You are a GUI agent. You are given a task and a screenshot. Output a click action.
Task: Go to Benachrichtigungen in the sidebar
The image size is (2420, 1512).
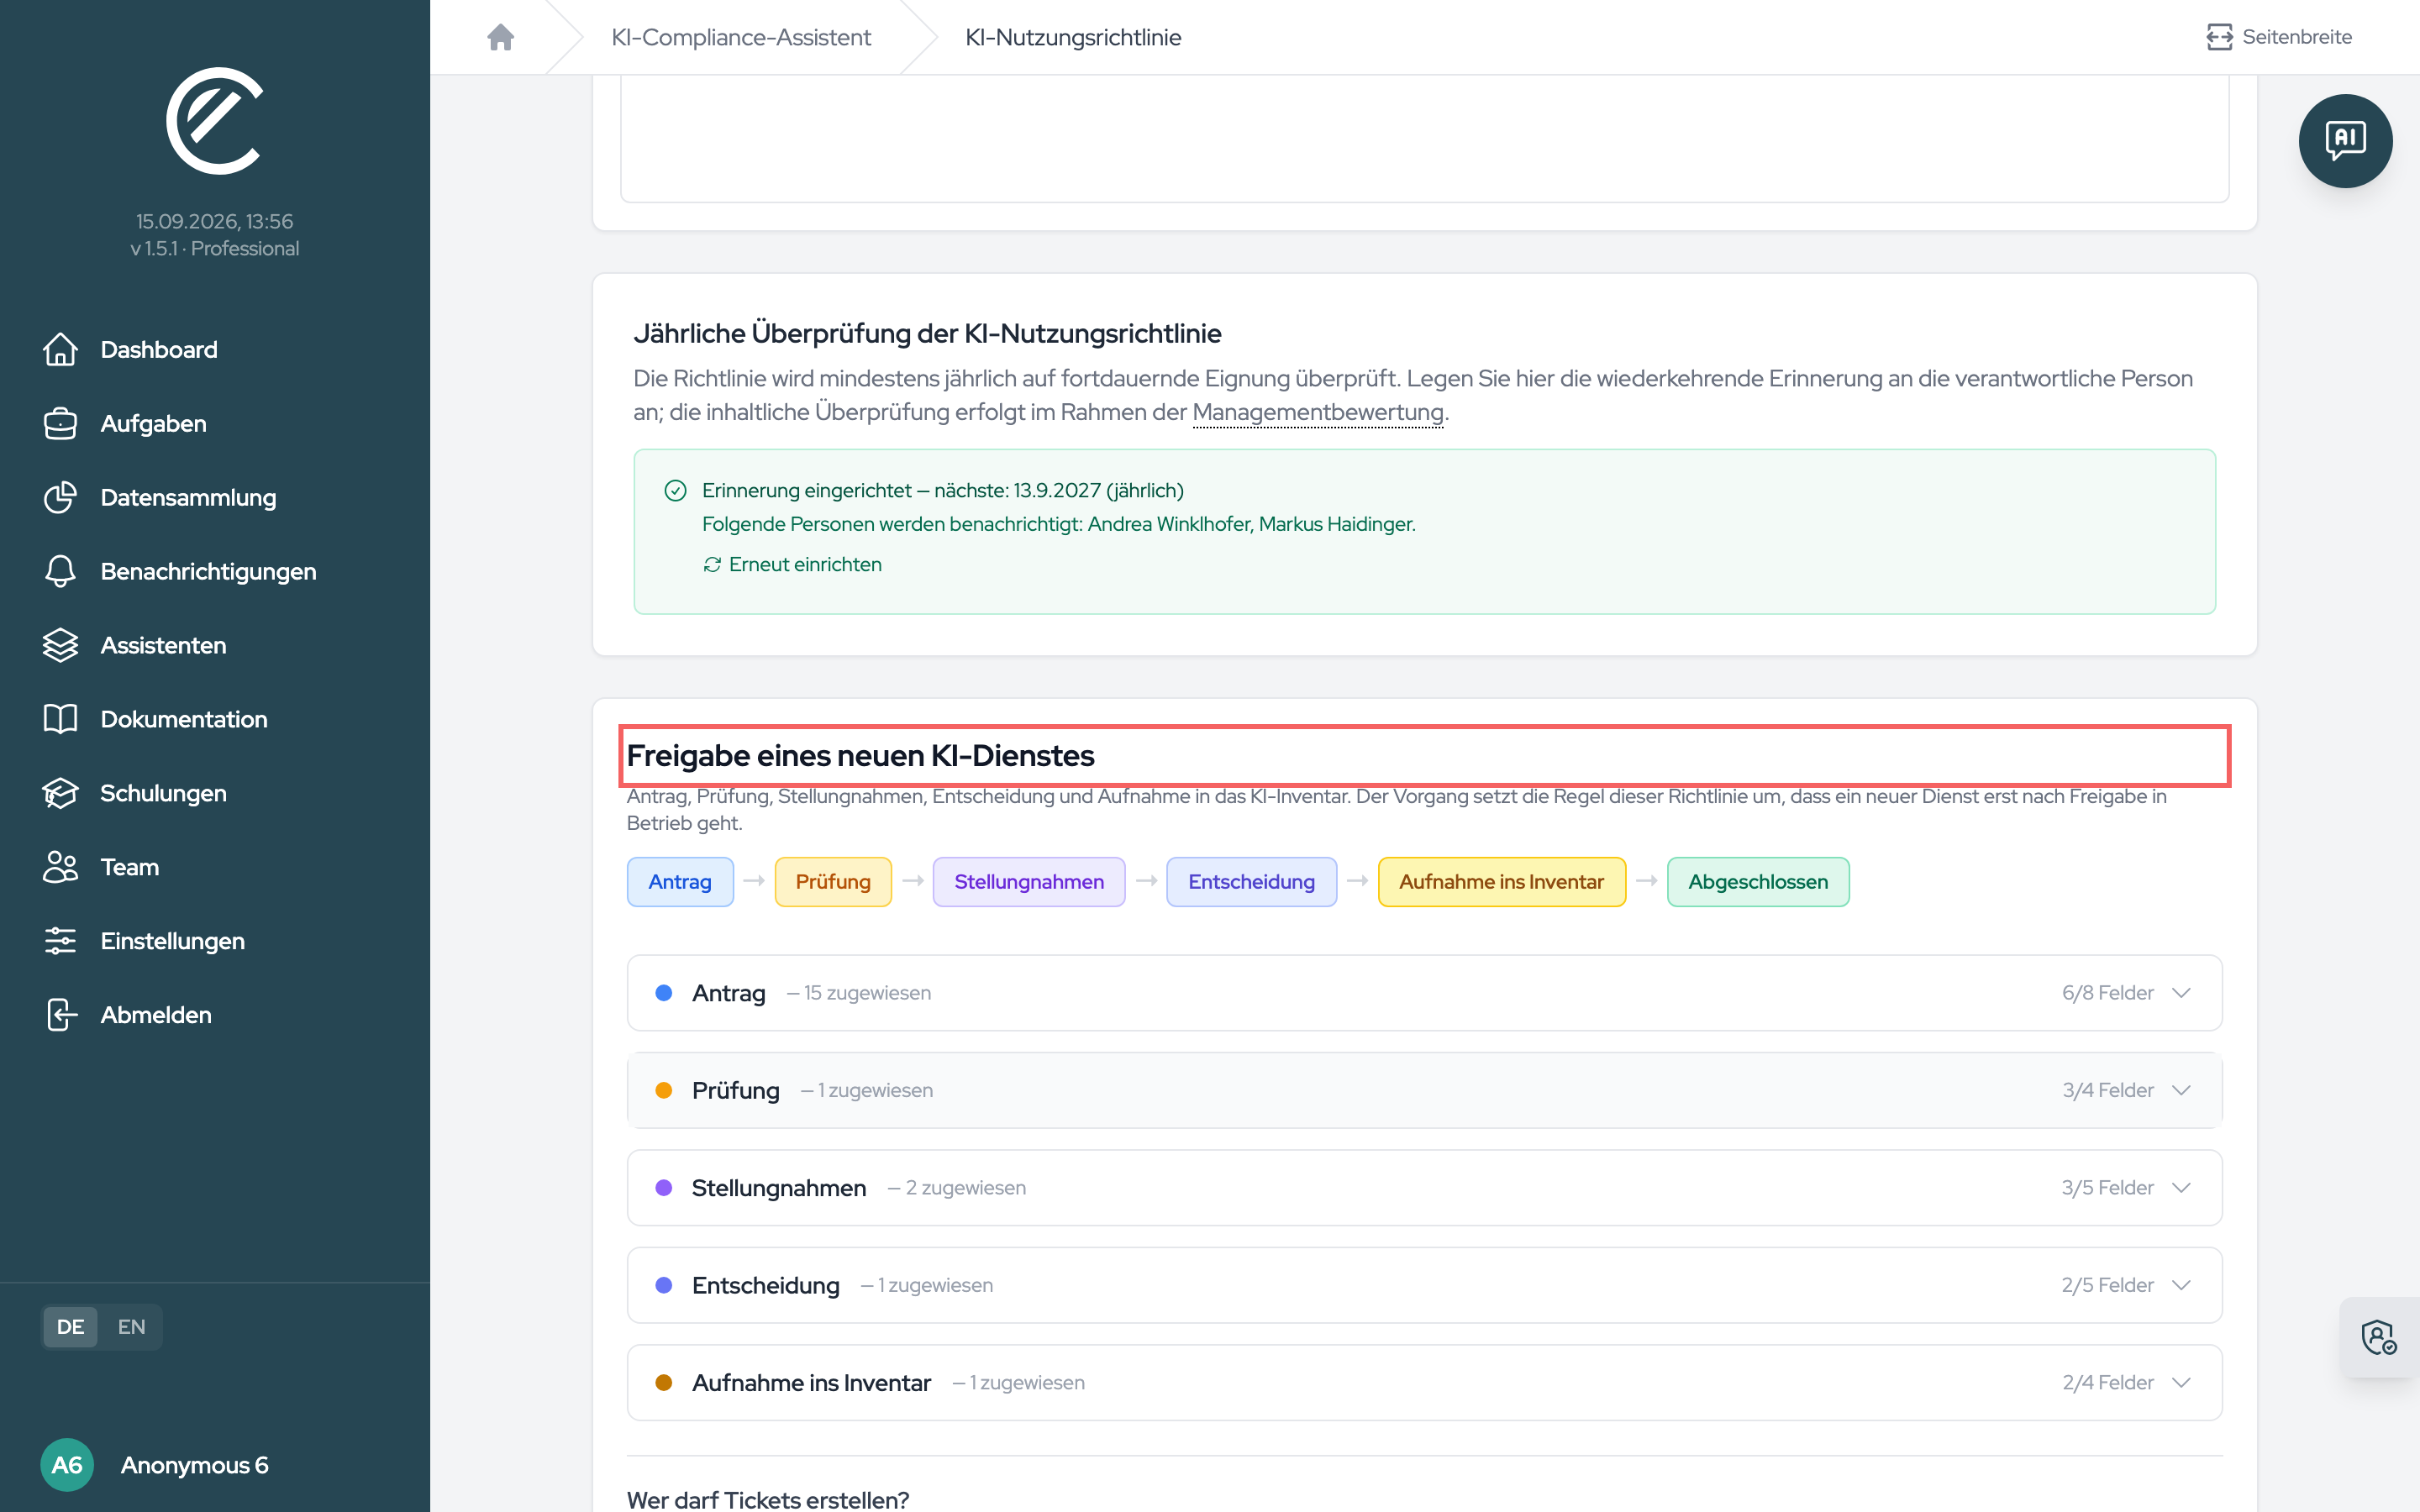[x=208, y=571]
